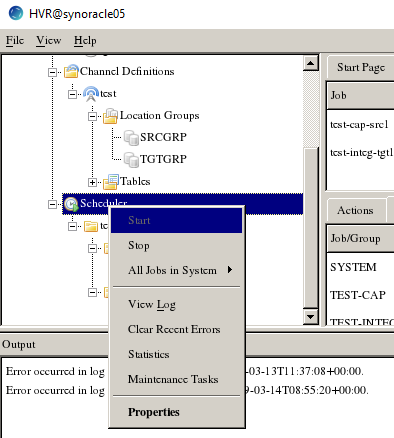
Task: Select Maintenance Tasks menu entry
Action: pyautogui.click(x=176, y=379)
